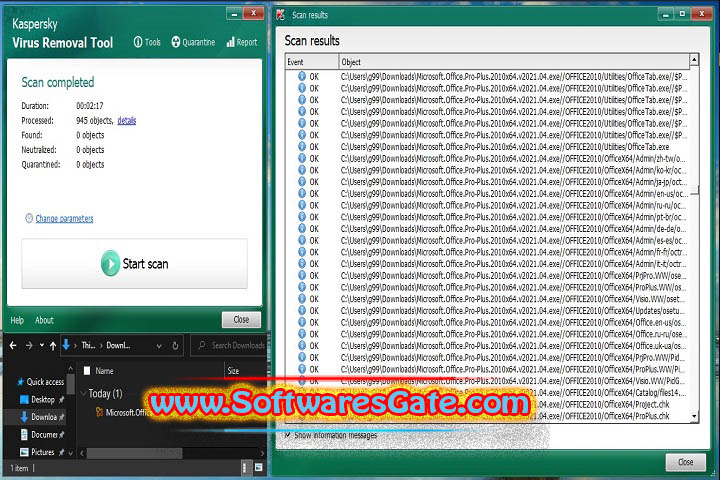Open the Tools menu in Kaspersky

coord(146,43)
